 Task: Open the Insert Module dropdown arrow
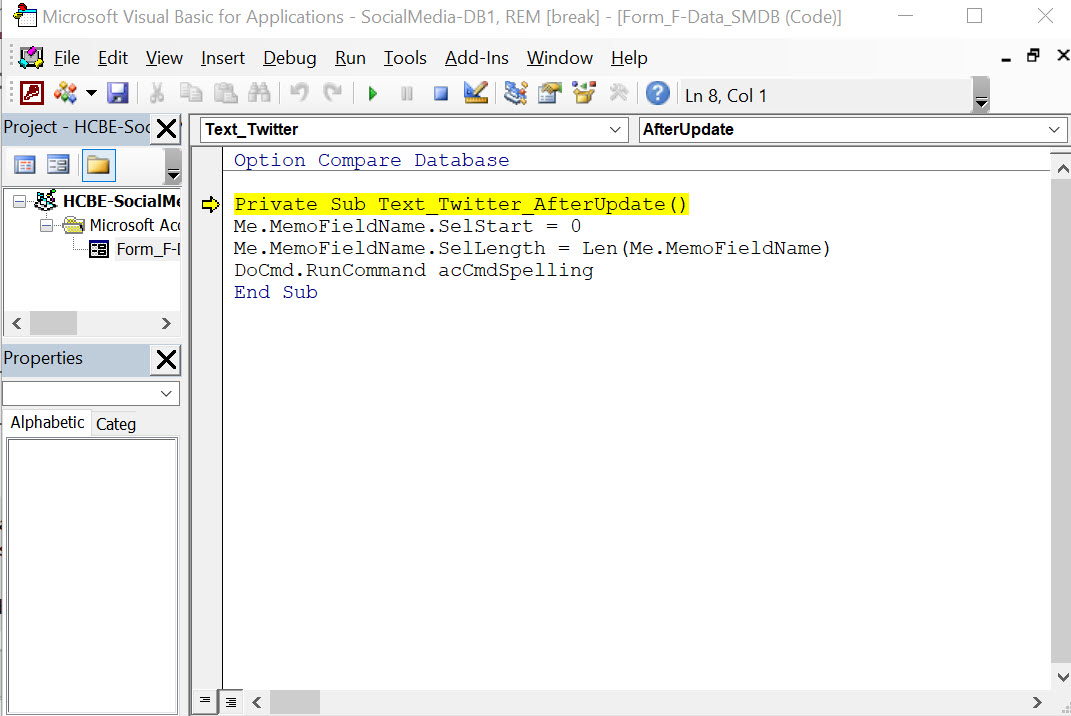[x=91, y=93]
